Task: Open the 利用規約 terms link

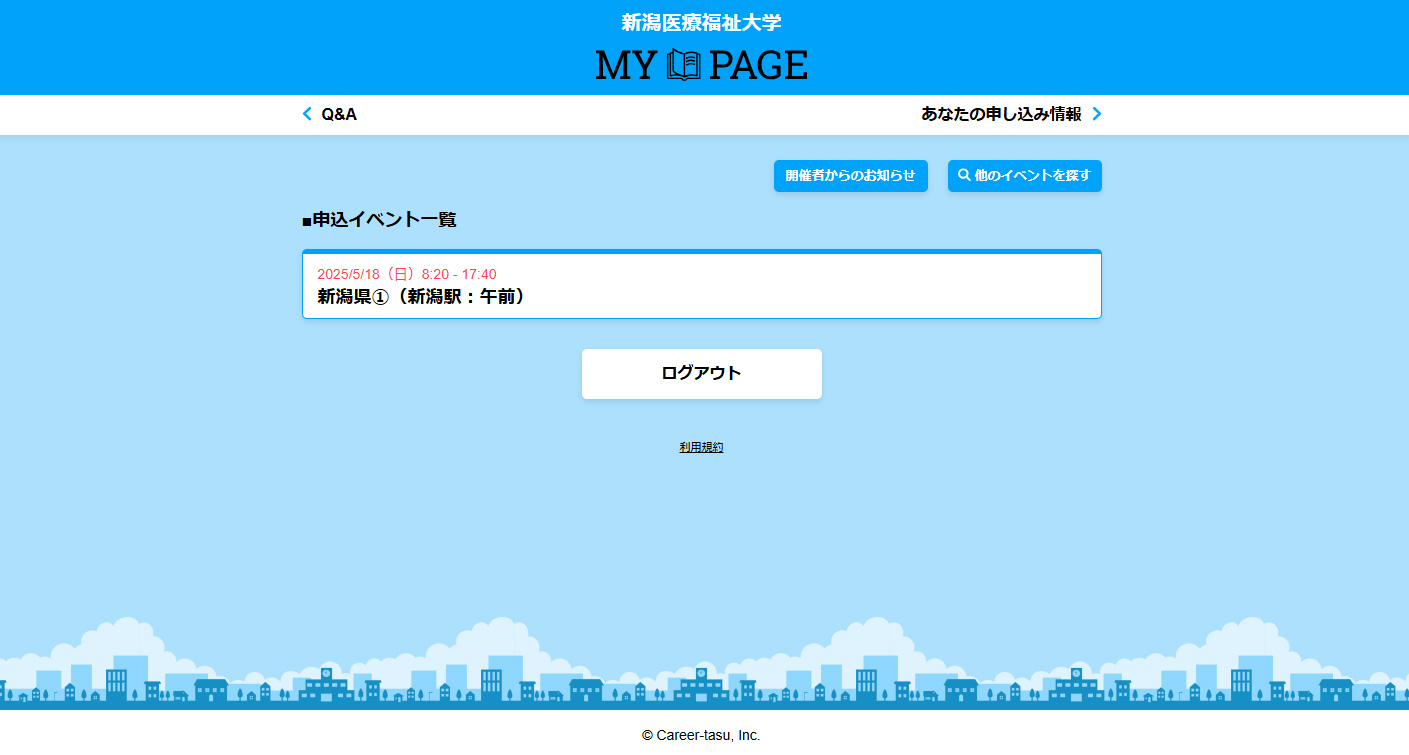Action: coord(701,447)
